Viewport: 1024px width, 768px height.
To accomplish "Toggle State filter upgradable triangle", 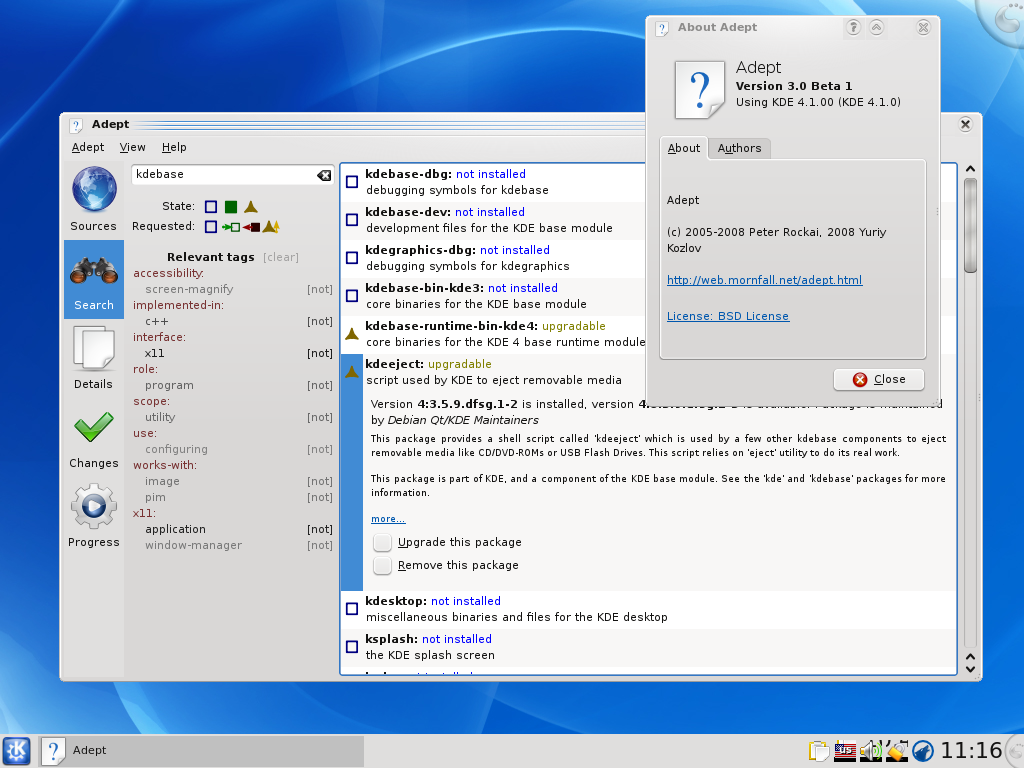I will 251,207.
